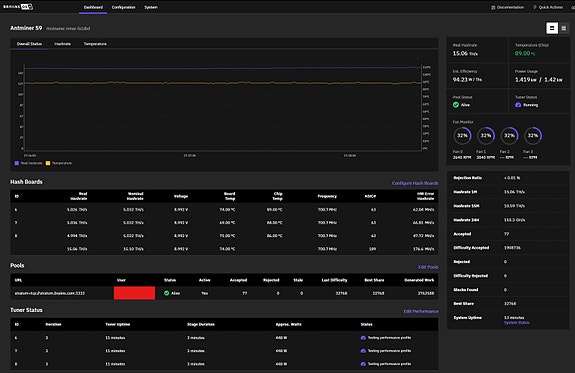Image resolution: width=575 pixels, height=373 pixels.
Task: Click the Braiins OS logo
Action: [18, 7]
